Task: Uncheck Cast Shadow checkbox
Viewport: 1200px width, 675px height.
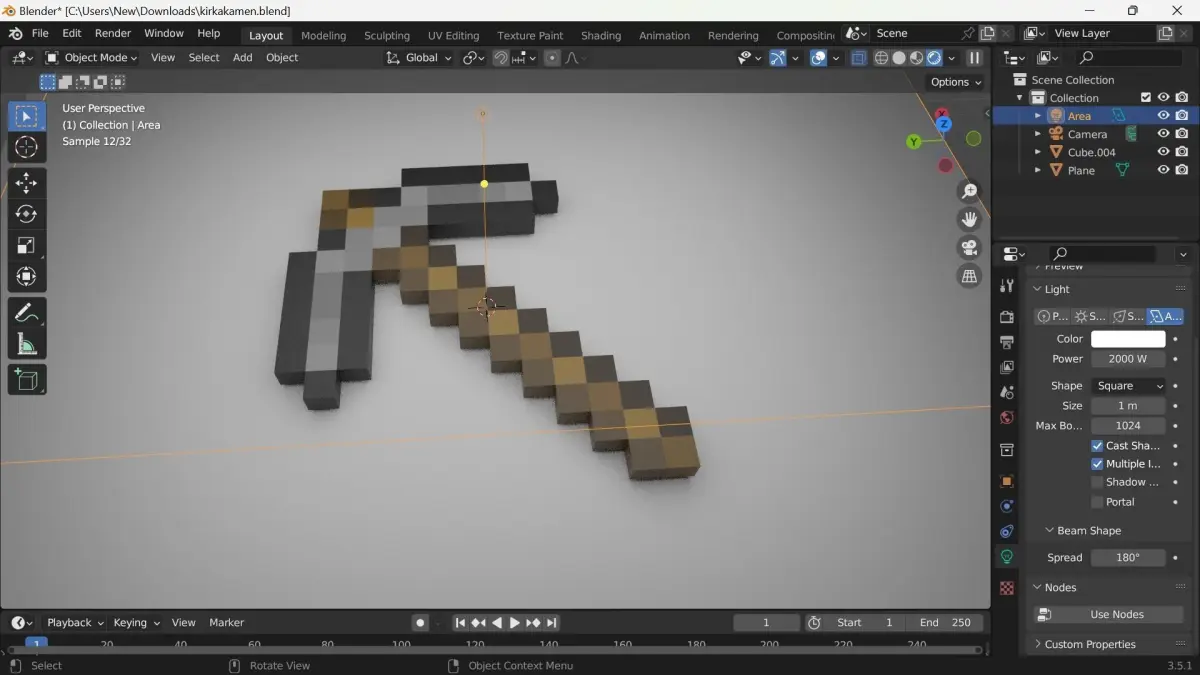Action: (x=1097, y=446)
